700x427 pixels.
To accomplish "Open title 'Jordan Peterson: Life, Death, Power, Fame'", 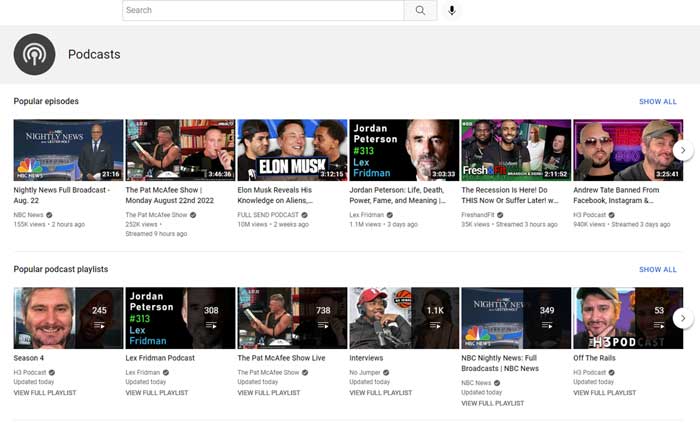I will click(x=397, y=195).
